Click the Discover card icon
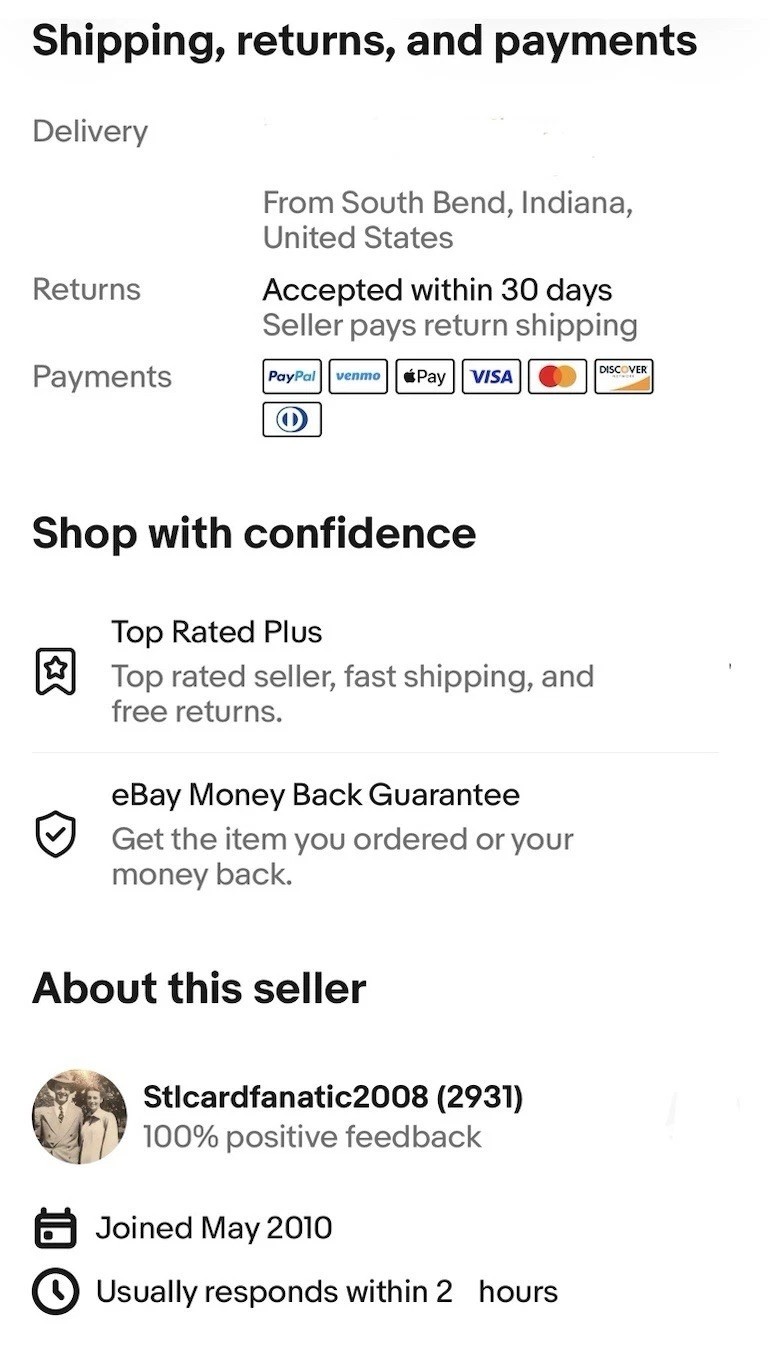This screenshot has height=1352, width=770. pos(623,376)
